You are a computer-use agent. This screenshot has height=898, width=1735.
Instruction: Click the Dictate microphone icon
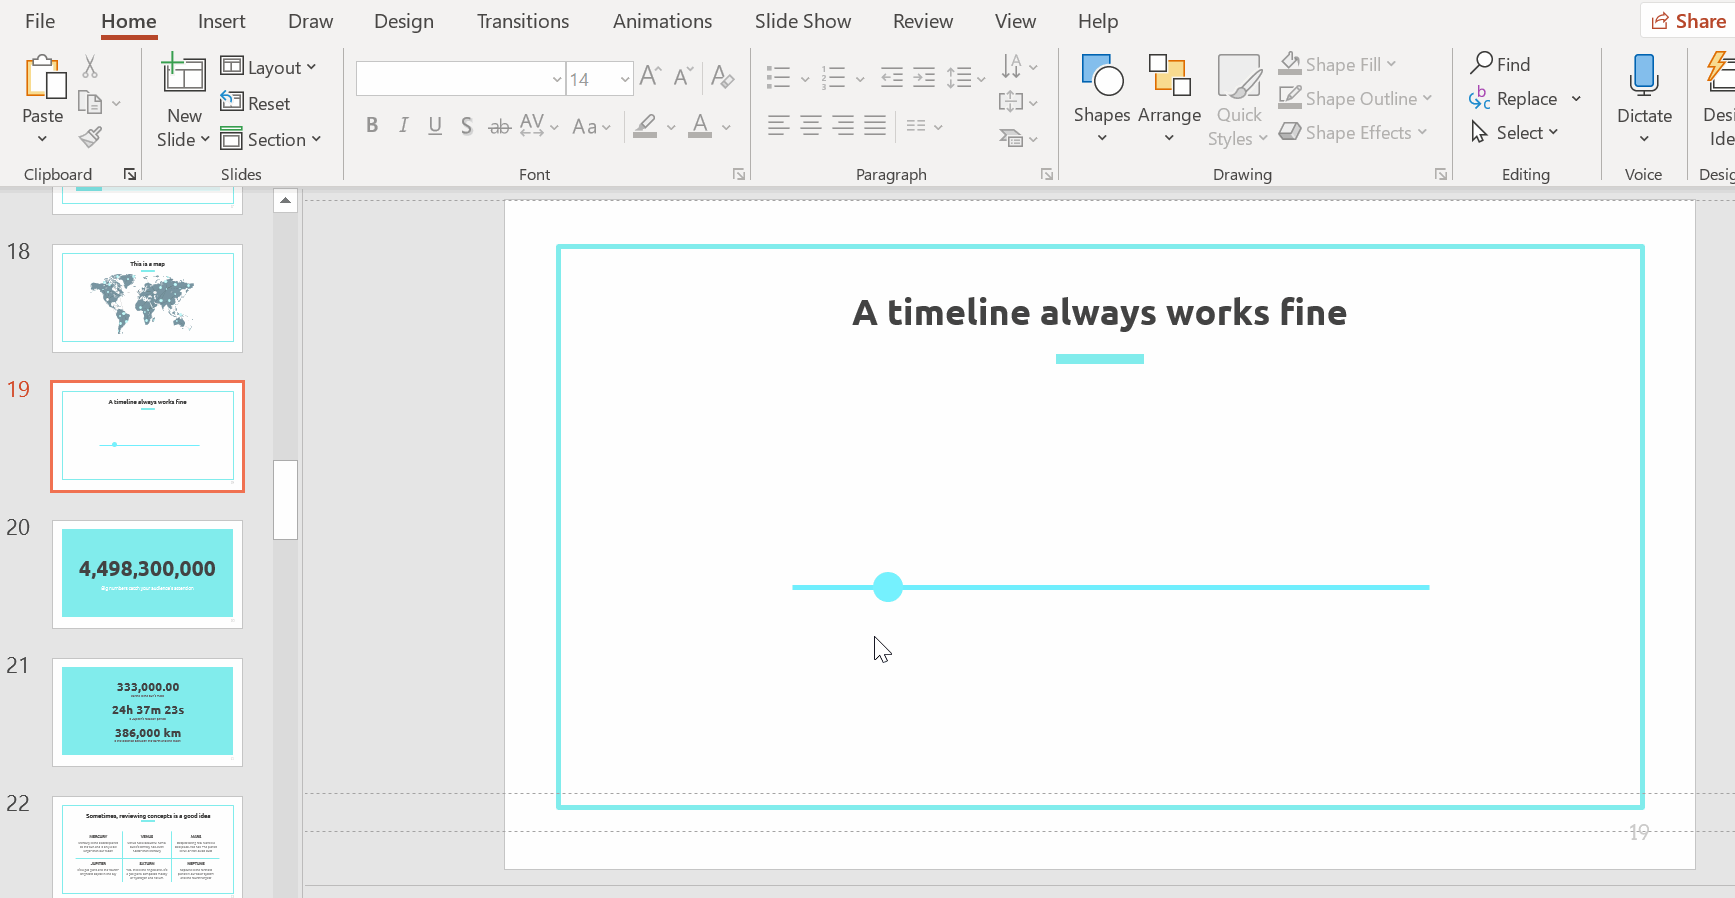pyautogui.click(x=1643, y=76)
